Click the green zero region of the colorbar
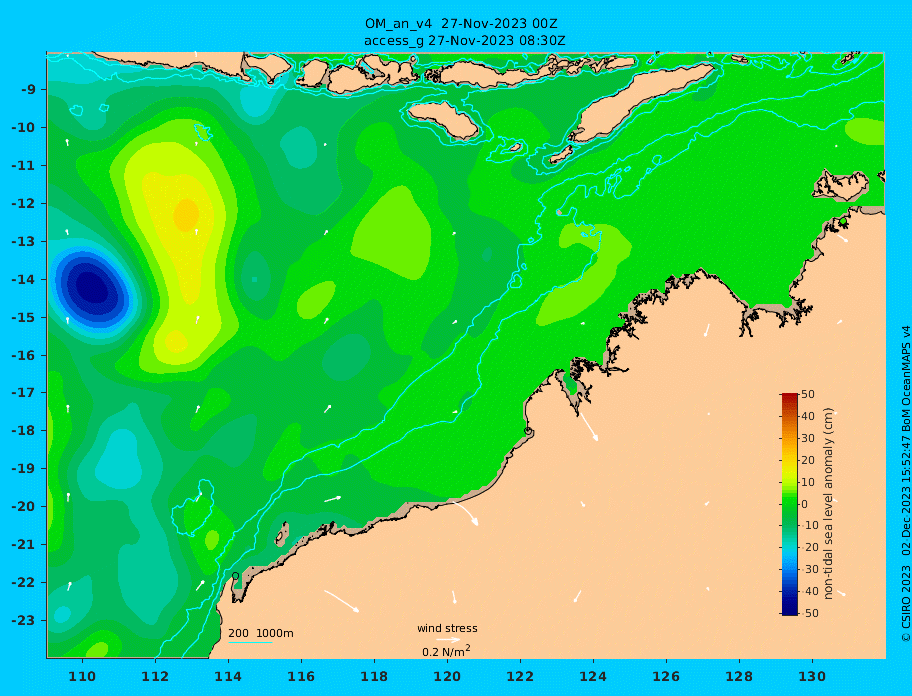The width and height of the screenshot is (912, 696). pos(789,504)
